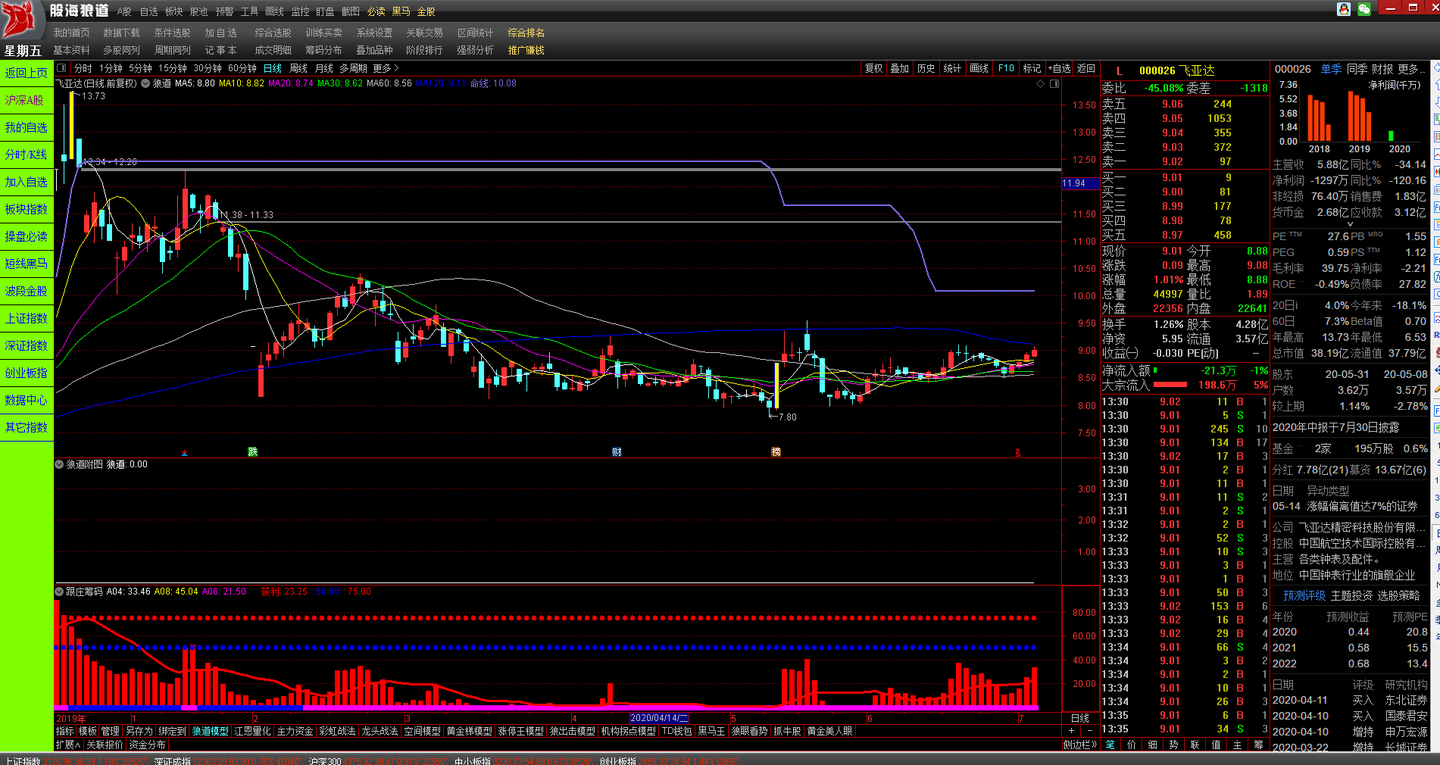Image resolution: width=1440 pixels, height=765 pixels.
Task: Click the round icon beside 跟庄筹码
Action: (59, 591)
